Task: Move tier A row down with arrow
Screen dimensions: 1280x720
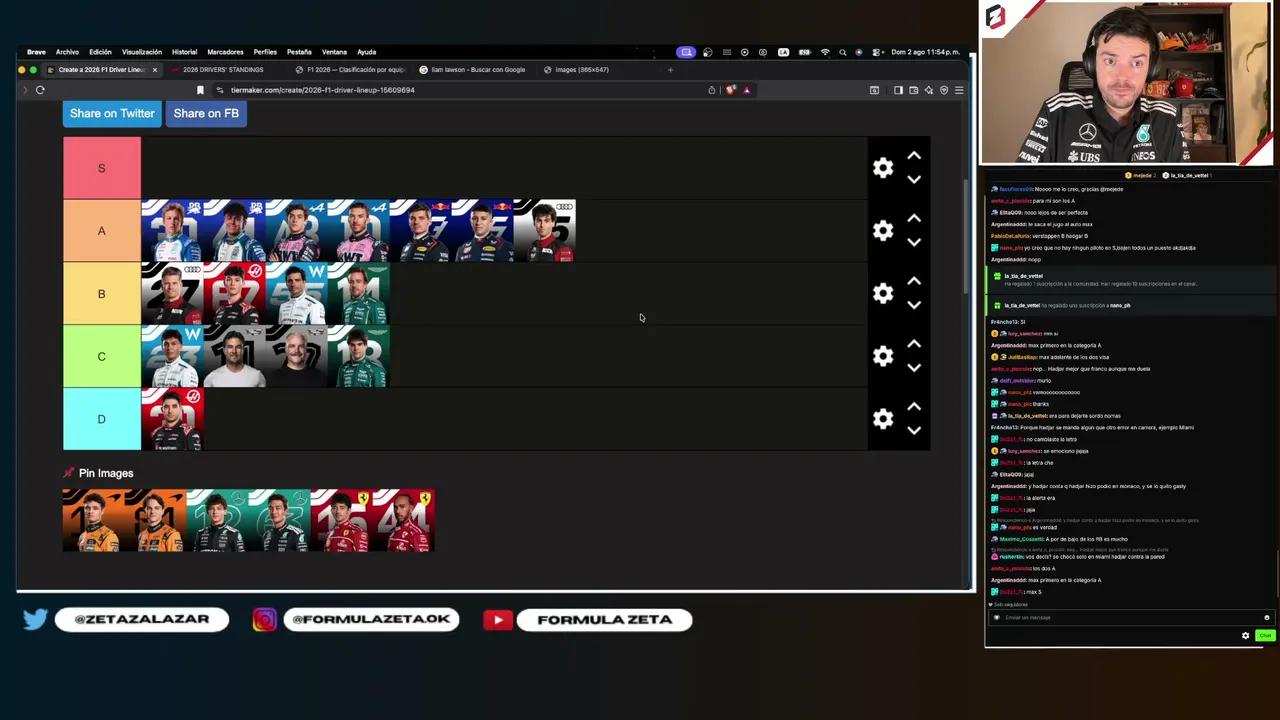Action: click(914, 243)
